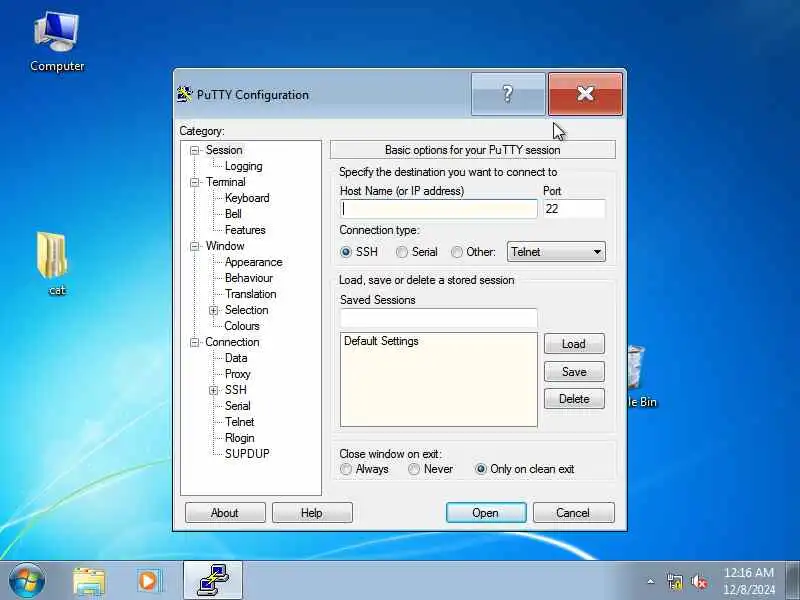Collapse the Terminal tree node

click(194, 183)
